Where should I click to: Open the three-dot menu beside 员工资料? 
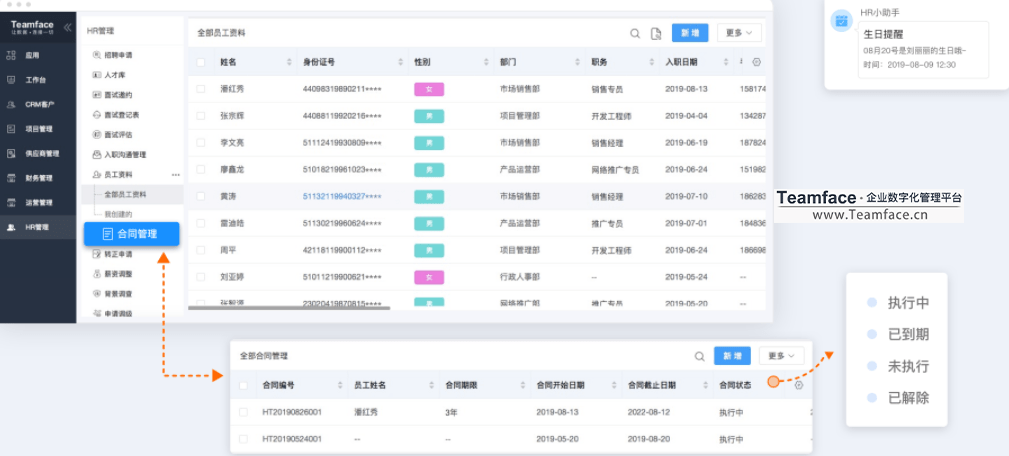176,174
